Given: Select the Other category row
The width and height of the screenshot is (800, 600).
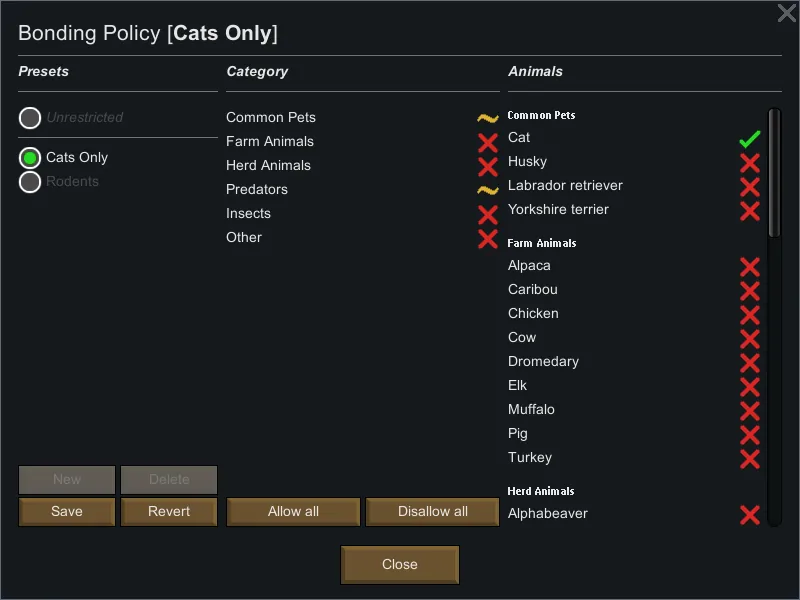Looking at the screenshot, I should coord(244,238).
